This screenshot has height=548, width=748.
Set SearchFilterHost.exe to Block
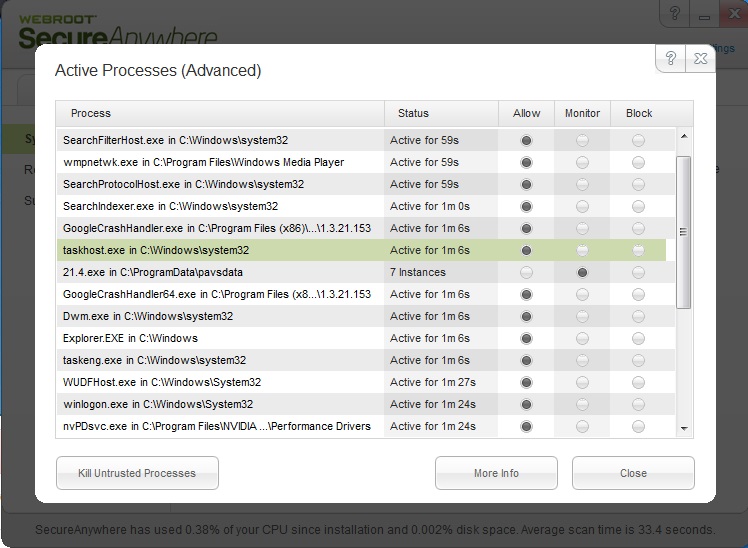coord(638,141)
